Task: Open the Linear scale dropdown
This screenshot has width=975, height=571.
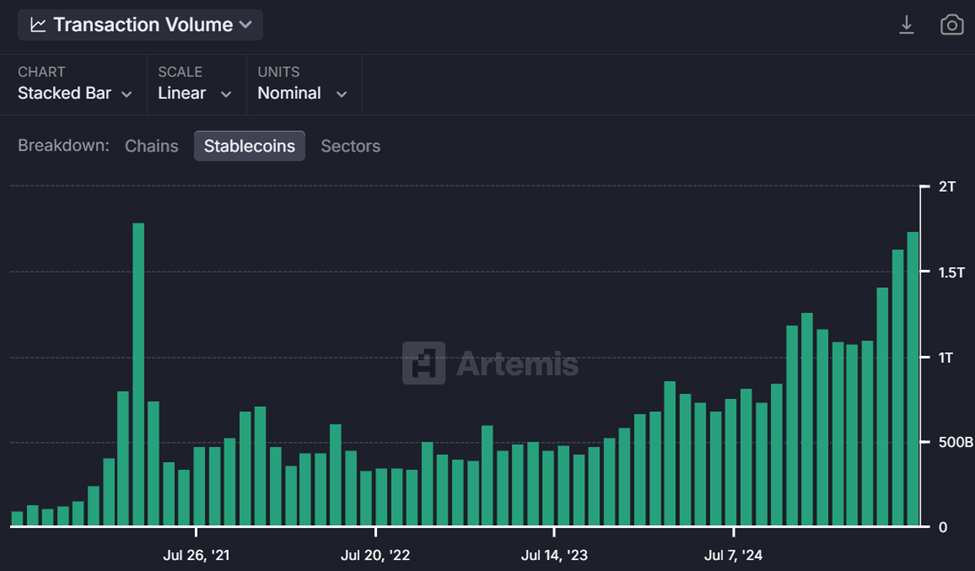Action: pyautogui.click(x=195, y=93)
